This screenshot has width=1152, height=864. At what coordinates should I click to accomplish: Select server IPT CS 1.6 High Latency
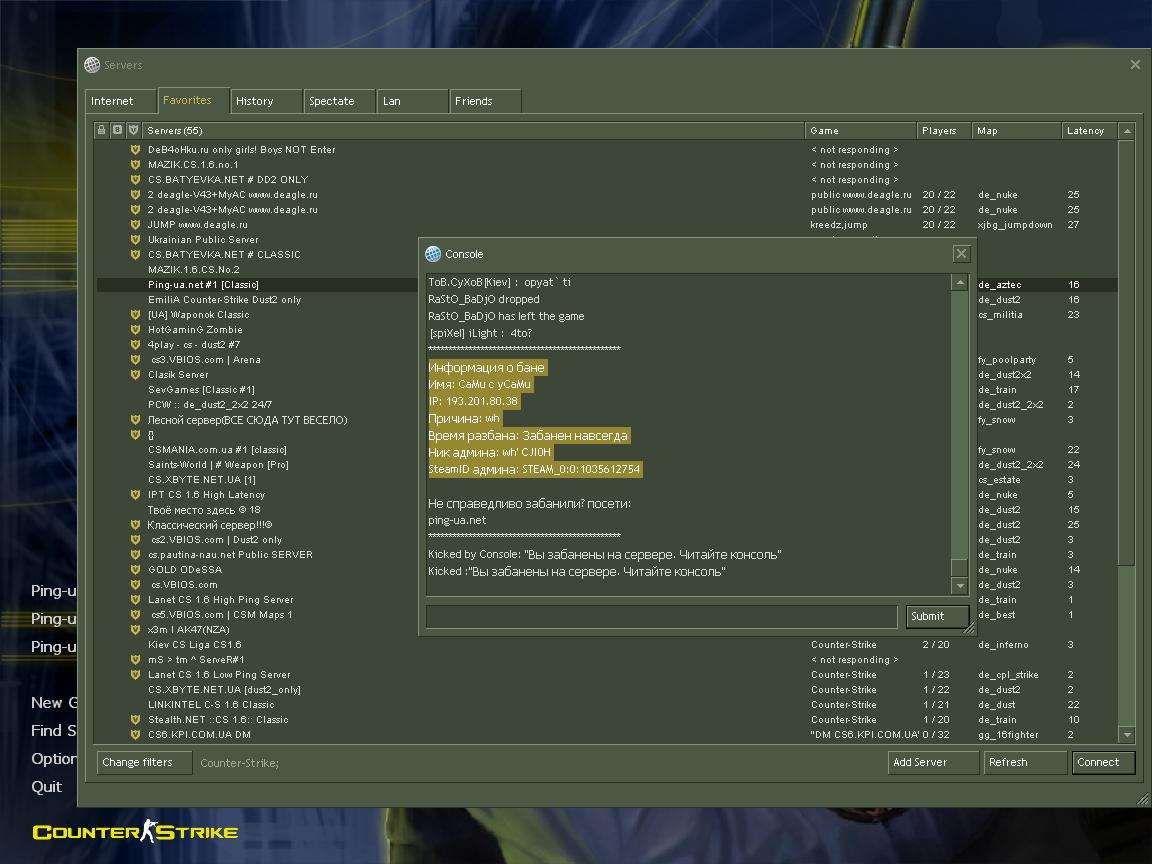coord(206,494)
